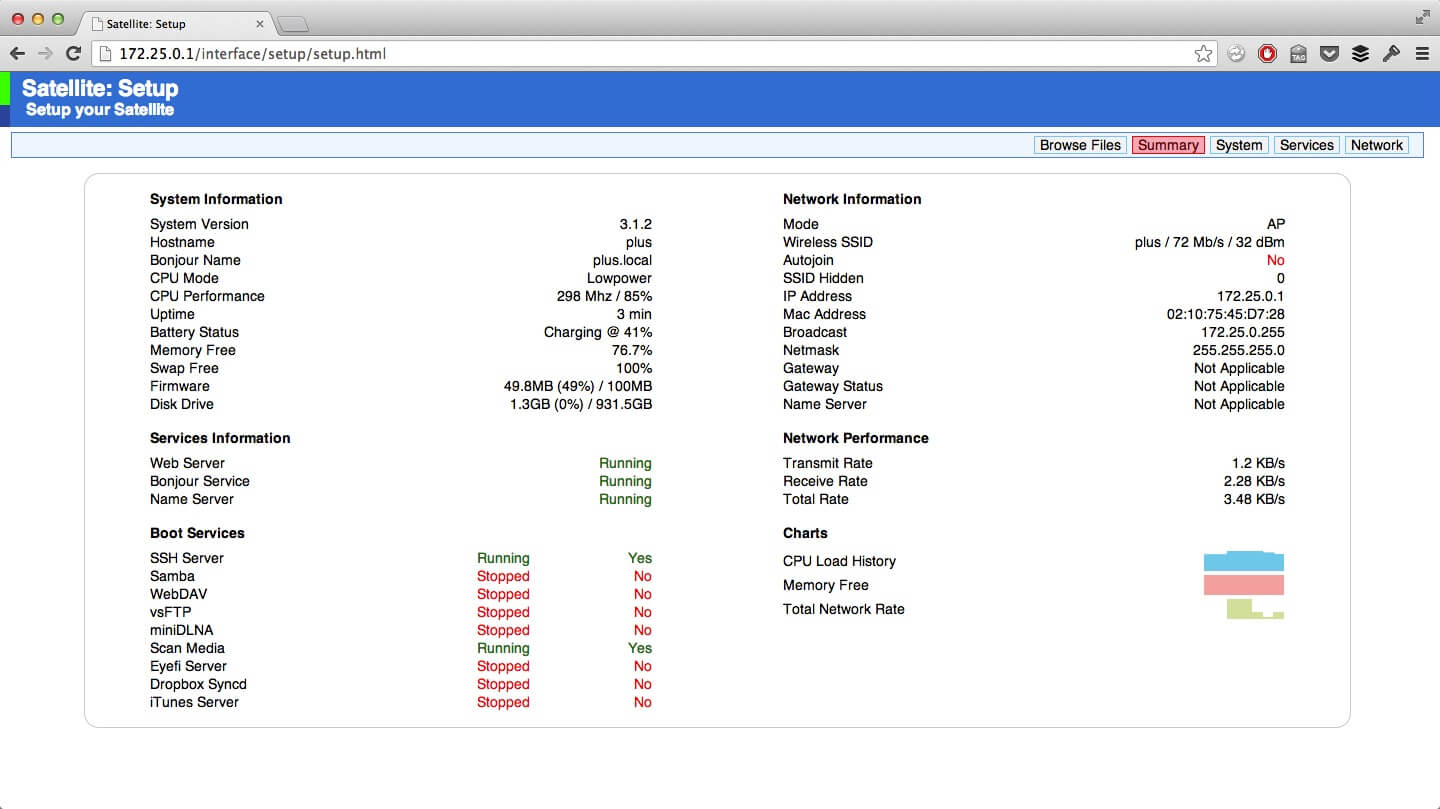1440x809 pixels.
Task: Select the highlighted Summary tab
Action: click(1168, 145)
